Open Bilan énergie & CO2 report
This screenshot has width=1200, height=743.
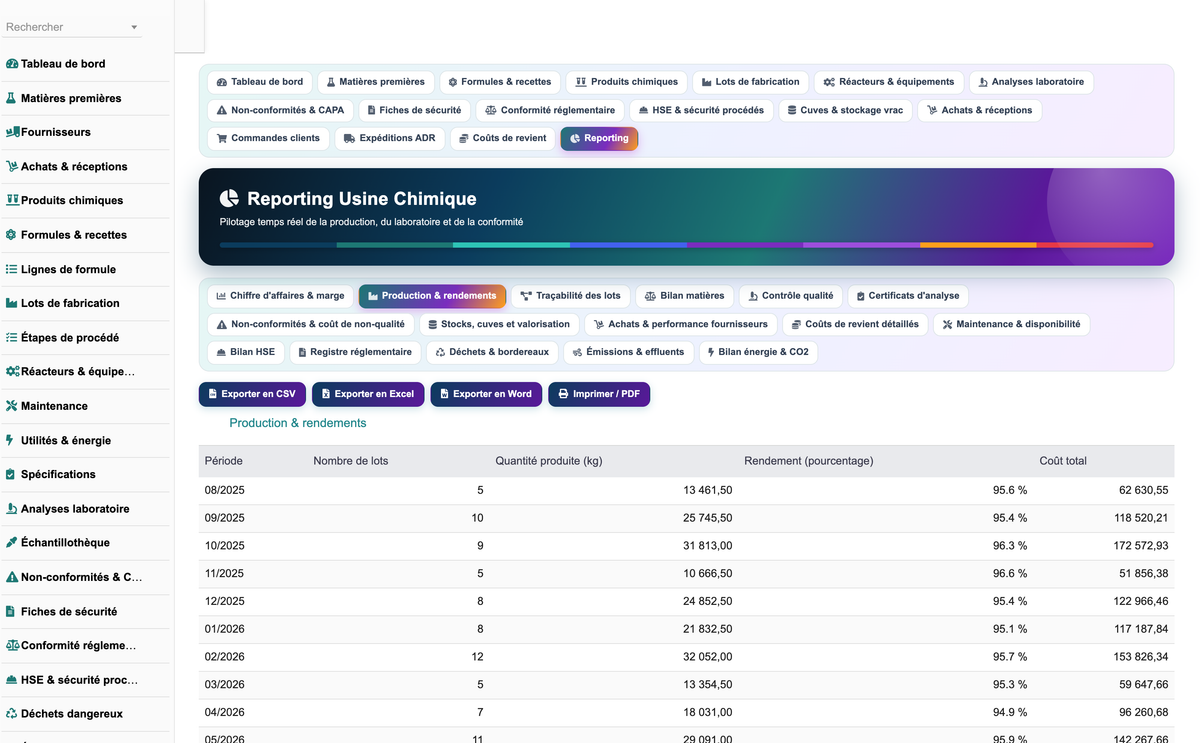tap(758, 352)
